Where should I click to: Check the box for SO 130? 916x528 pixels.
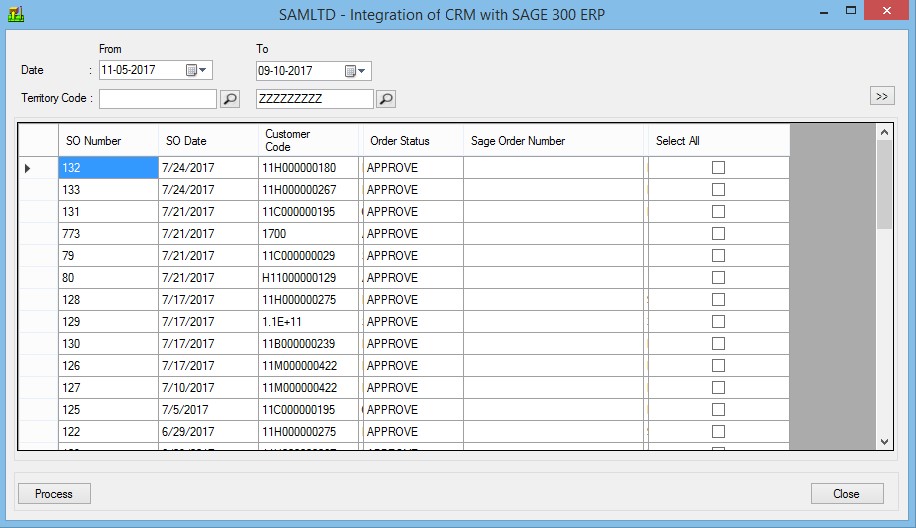click(x=719, y=343)
